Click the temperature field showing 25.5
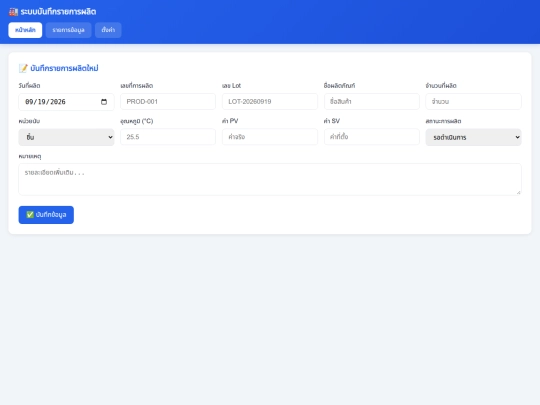The width and height of the screenshot is (540, 405). pyautogui.click(x=168, y=137)
